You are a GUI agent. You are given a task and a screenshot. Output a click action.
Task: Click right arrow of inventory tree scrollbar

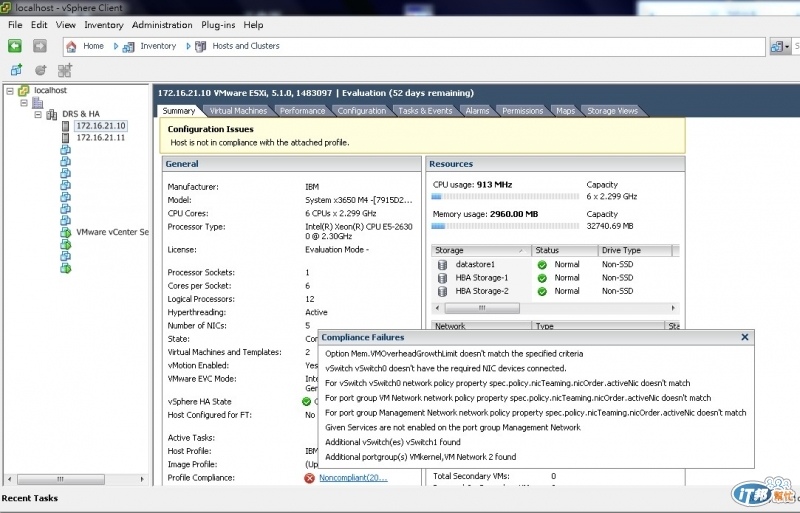click(x=142, y=479)
